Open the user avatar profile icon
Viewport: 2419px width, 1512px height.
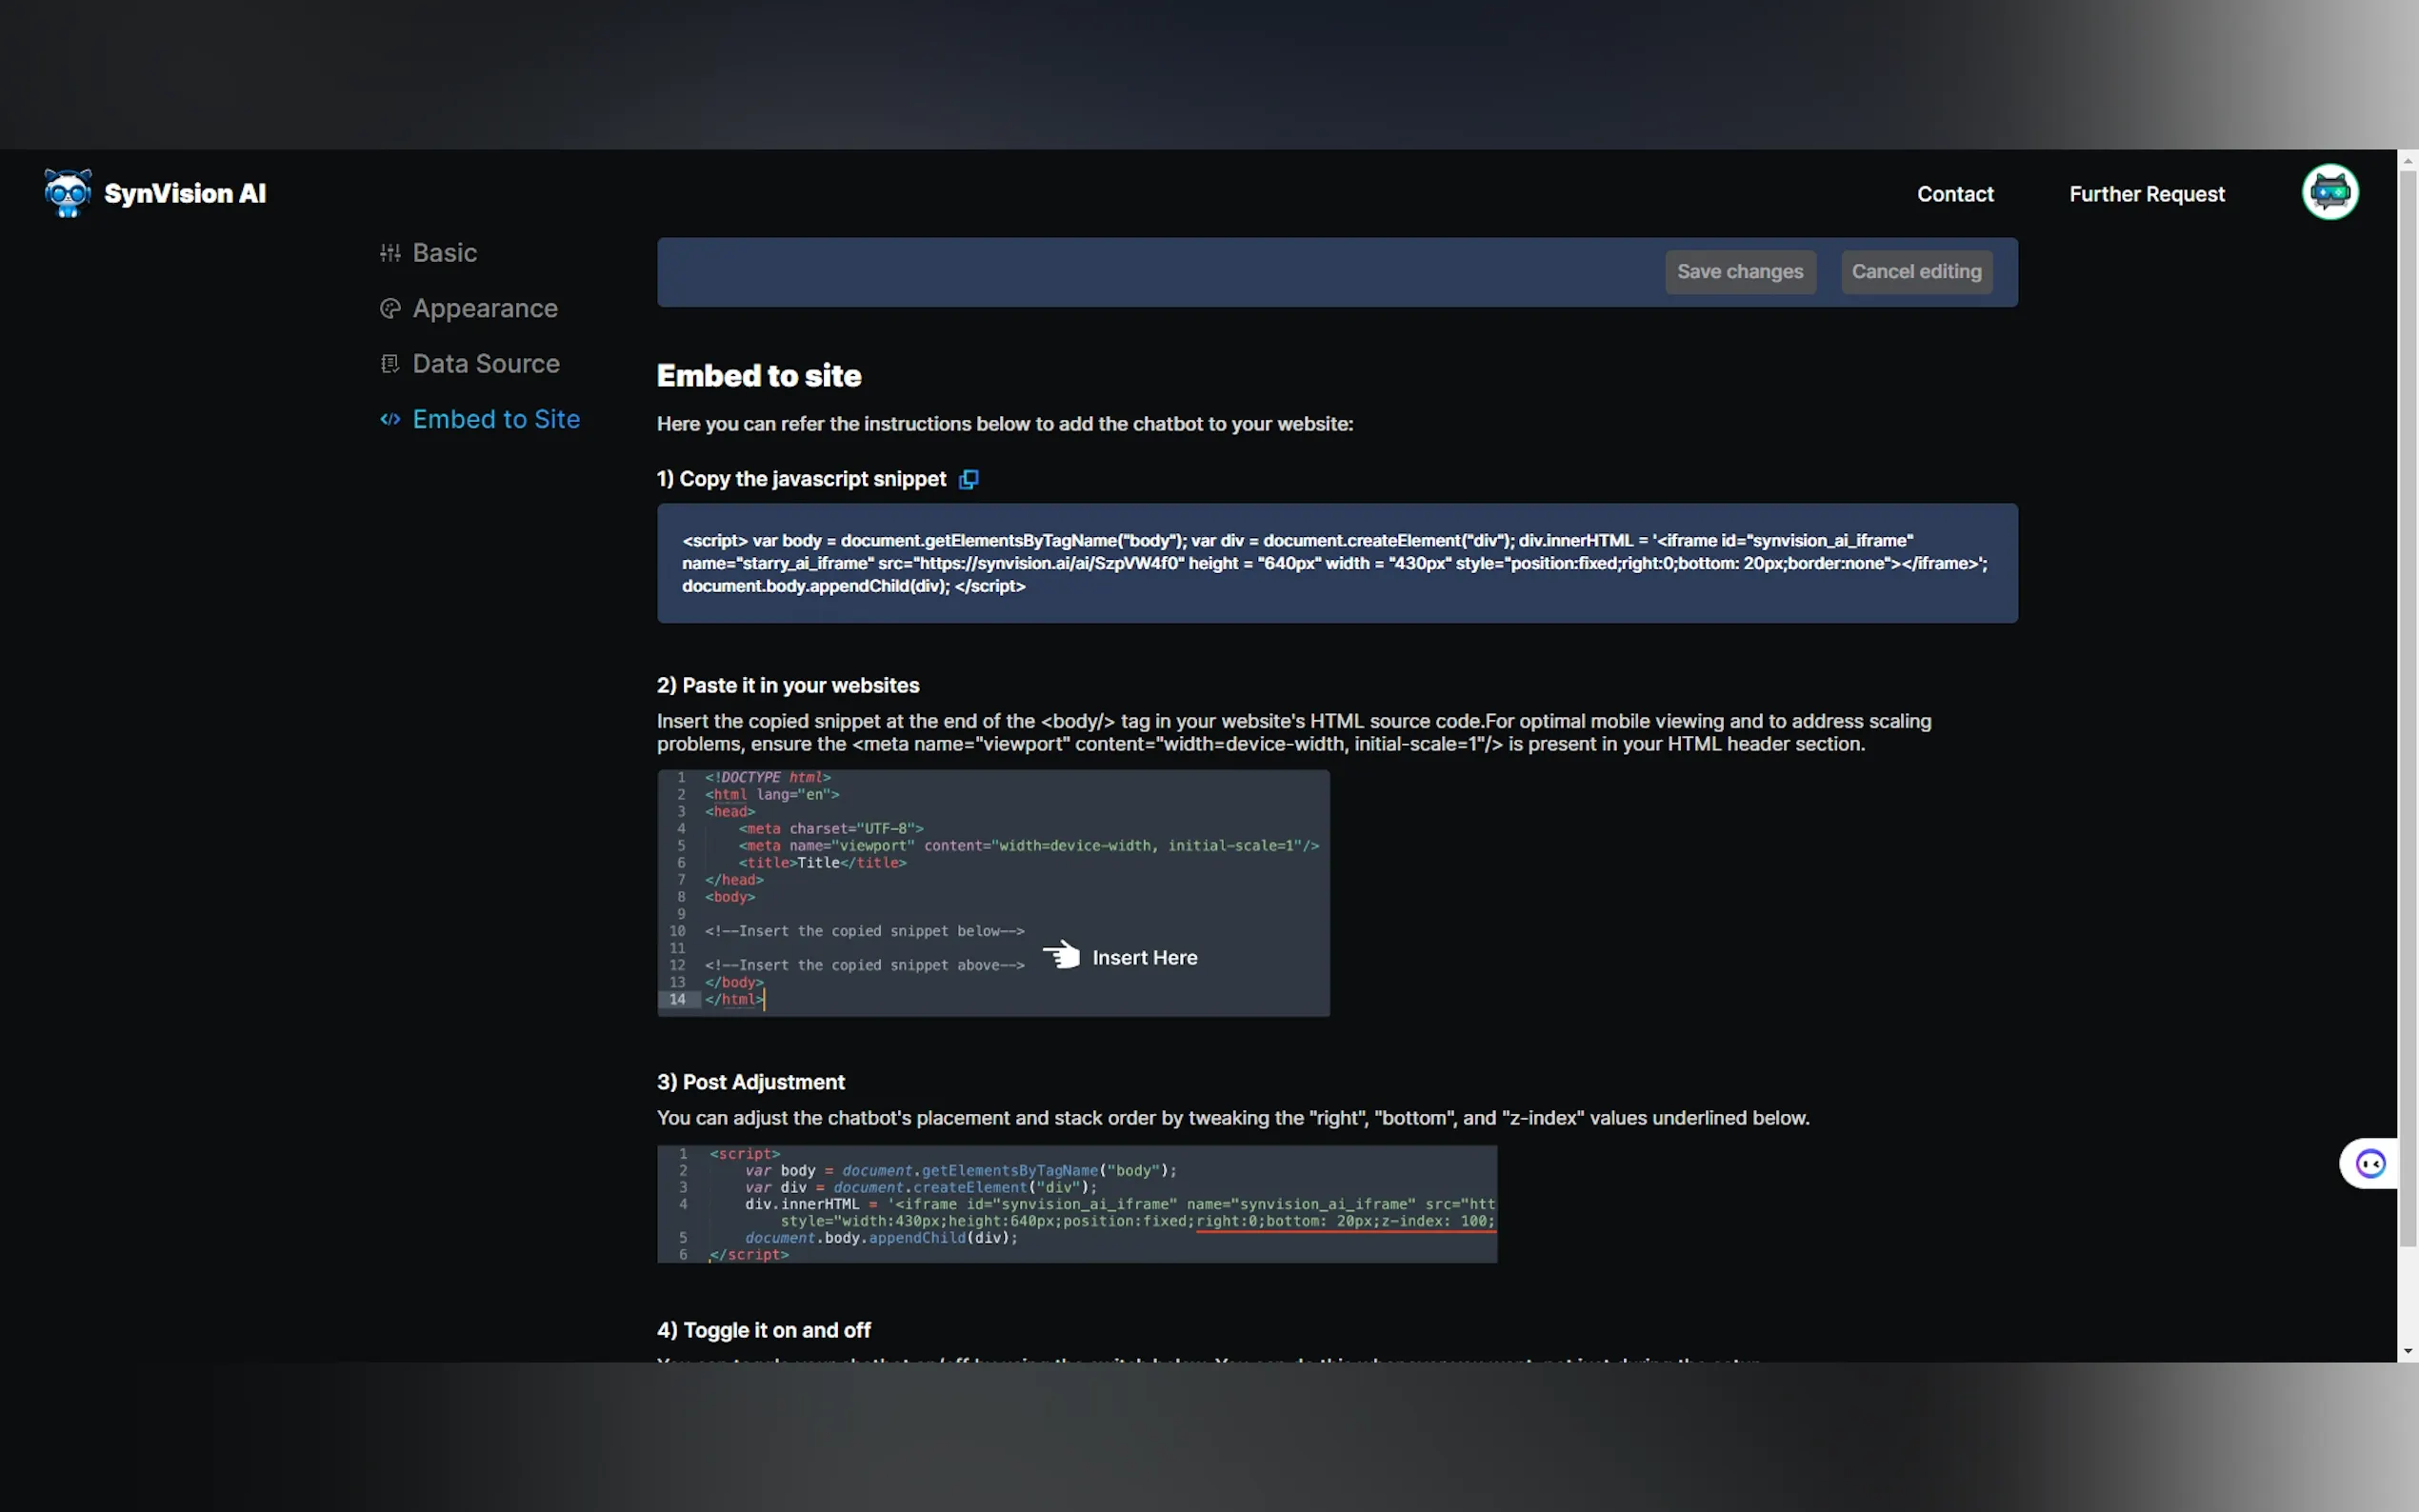(x=2330, y=192)
